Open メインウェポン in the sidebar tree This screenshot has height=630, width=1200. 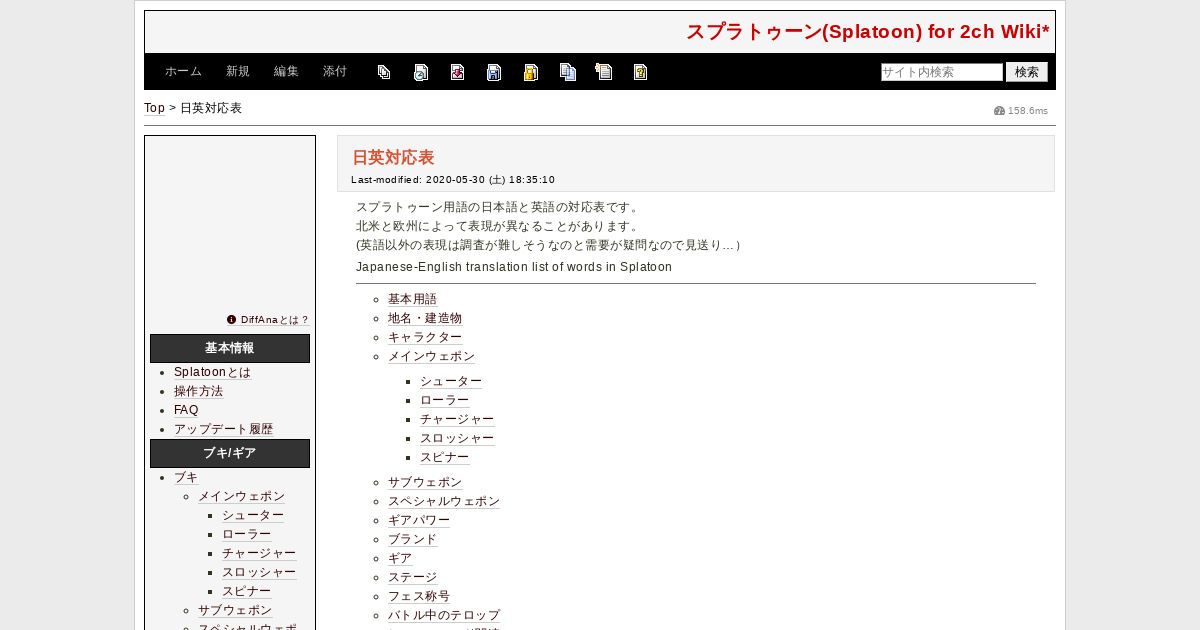tap(241, 497)
